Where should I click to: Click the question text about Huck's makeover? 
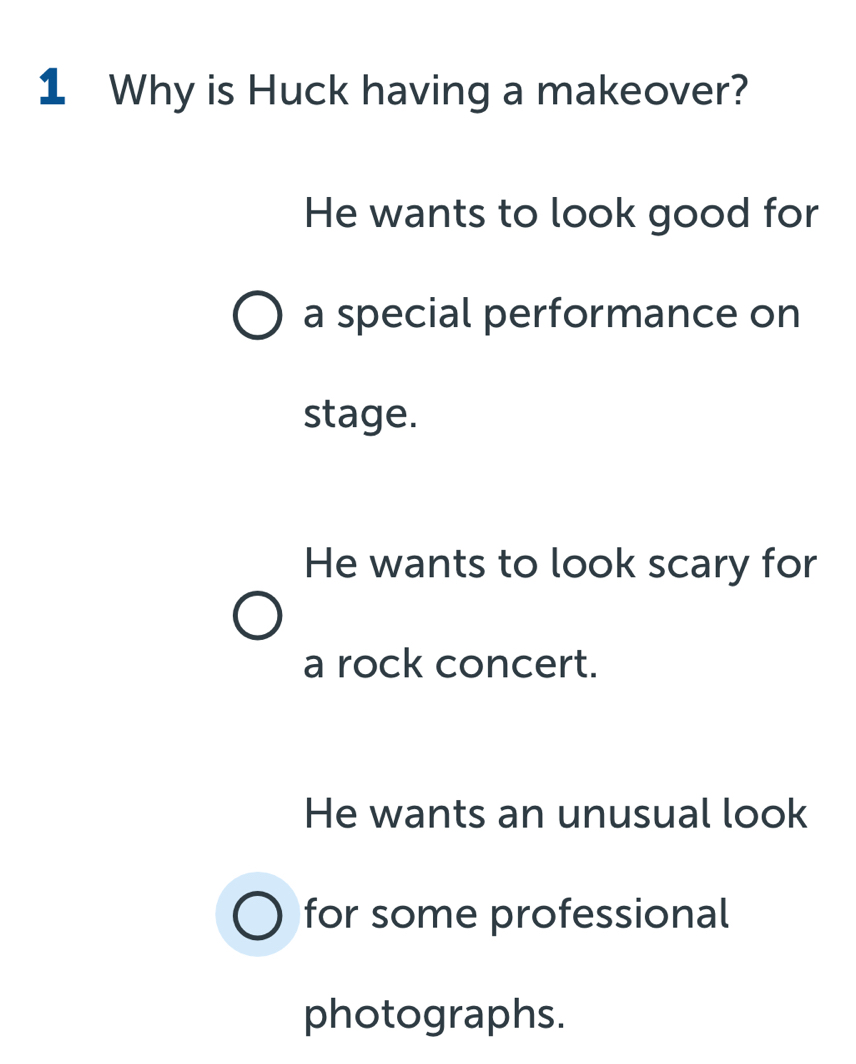(x=430, y=92)
